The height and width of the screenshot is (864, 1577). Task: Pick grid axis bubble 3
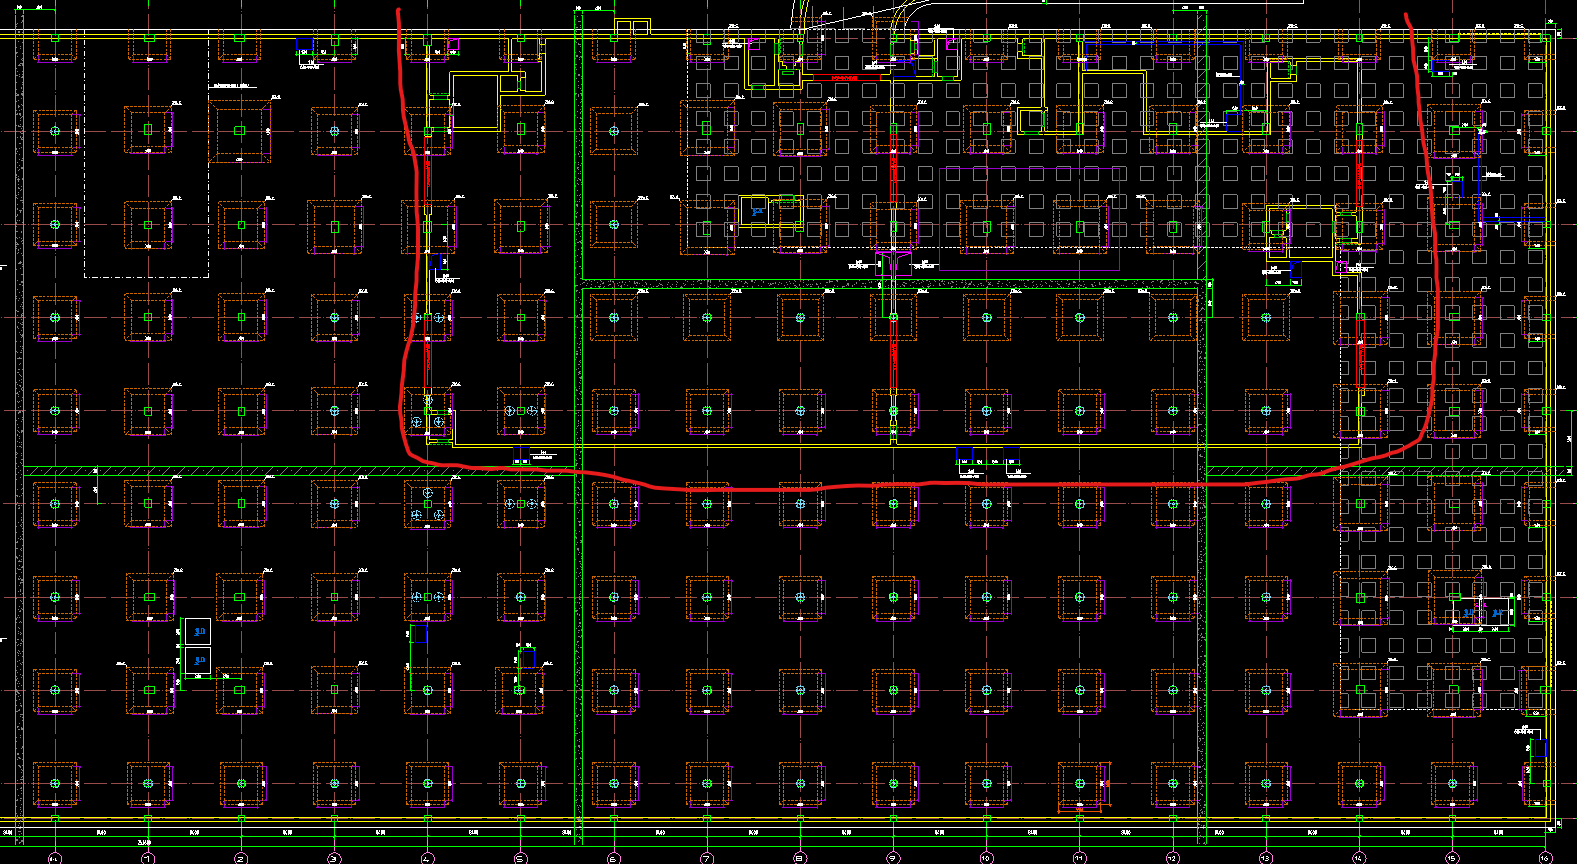click(334, 858)
